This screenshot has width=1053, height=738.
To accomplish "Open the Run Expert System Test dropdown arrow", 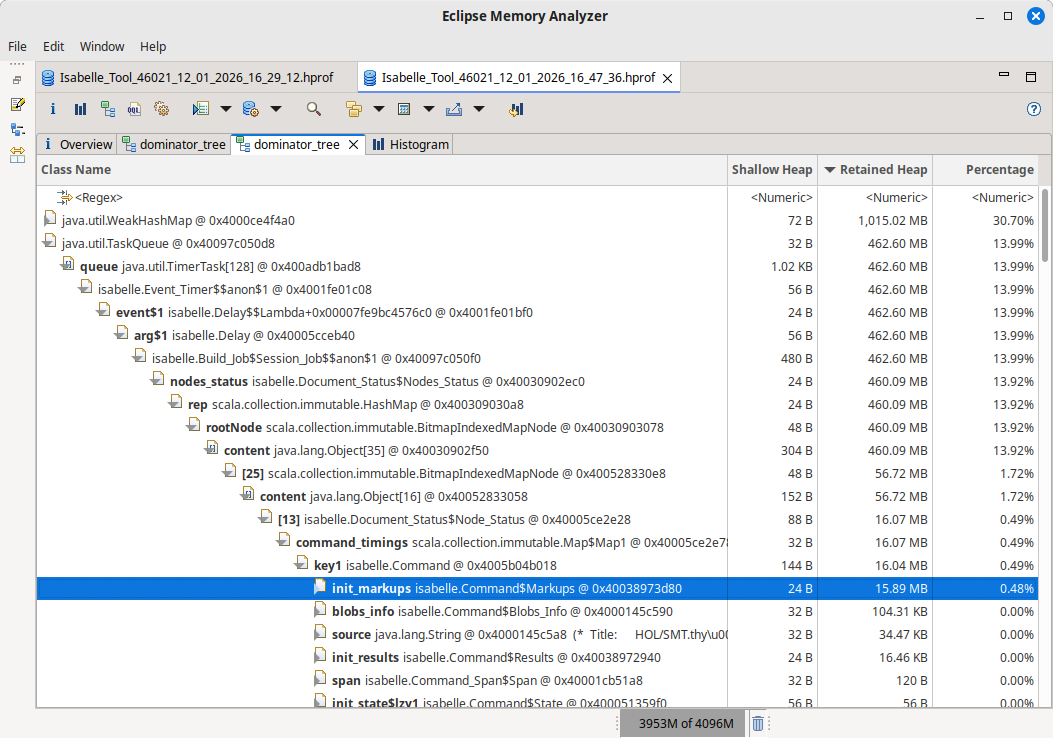I will [x=226, y=109].
